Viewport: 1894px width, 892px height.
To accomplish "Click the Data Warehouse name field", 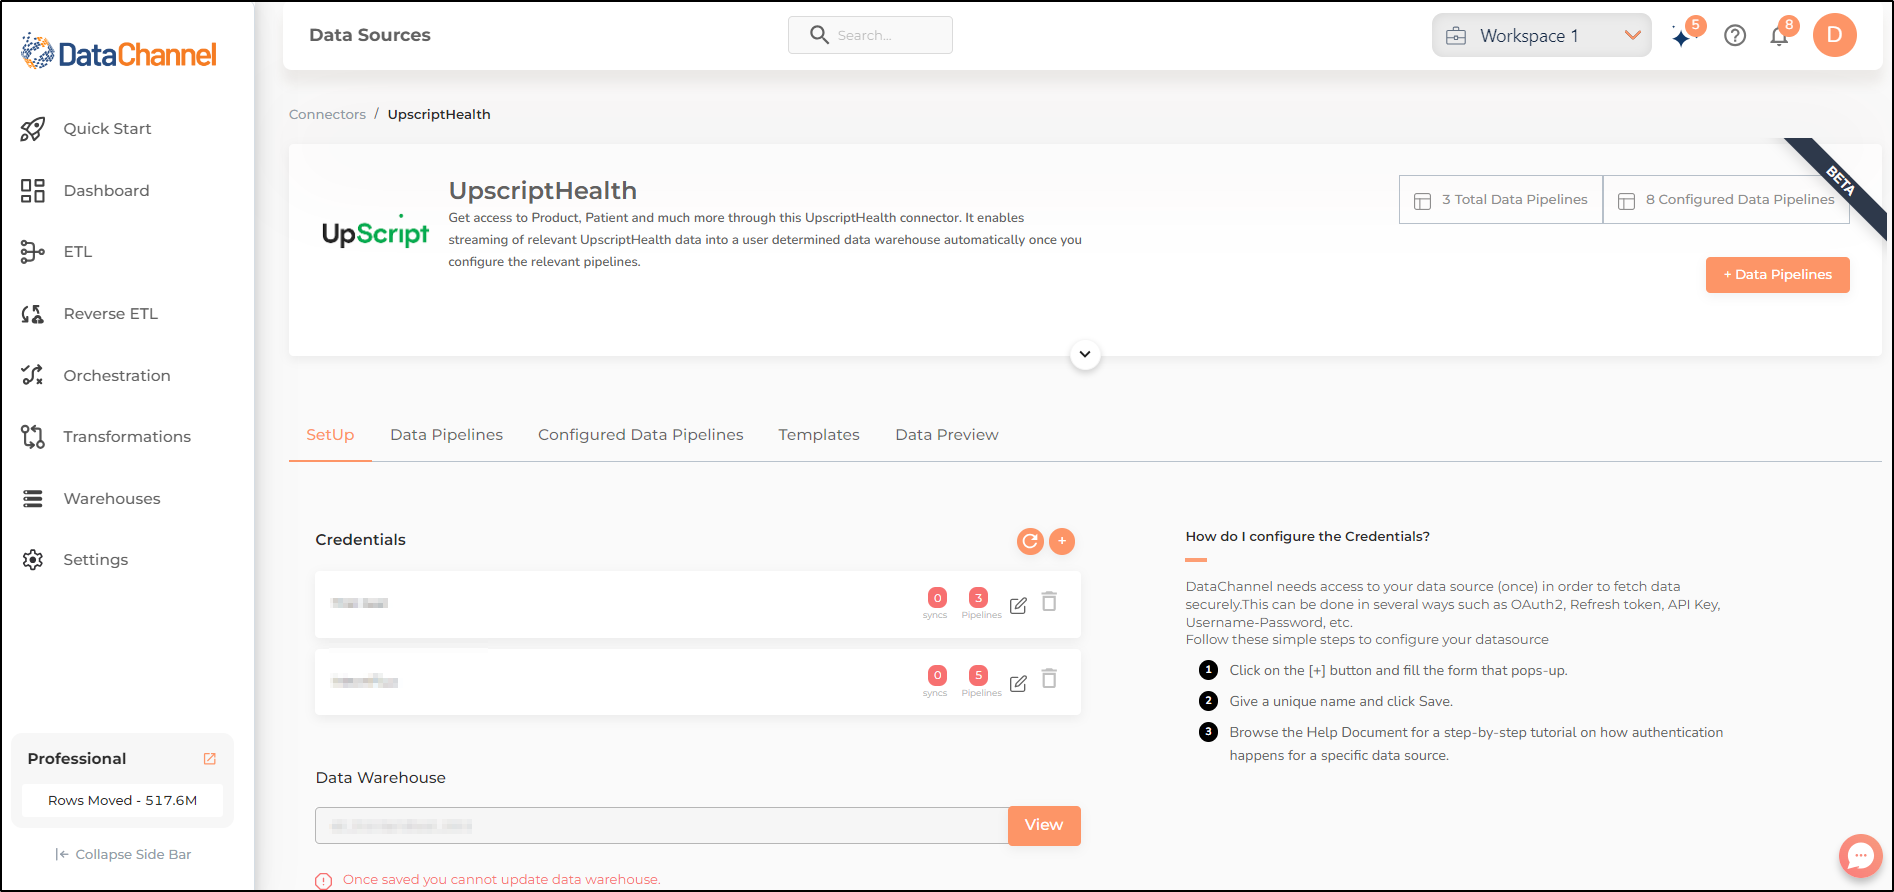I will click(x=661, y=826).
